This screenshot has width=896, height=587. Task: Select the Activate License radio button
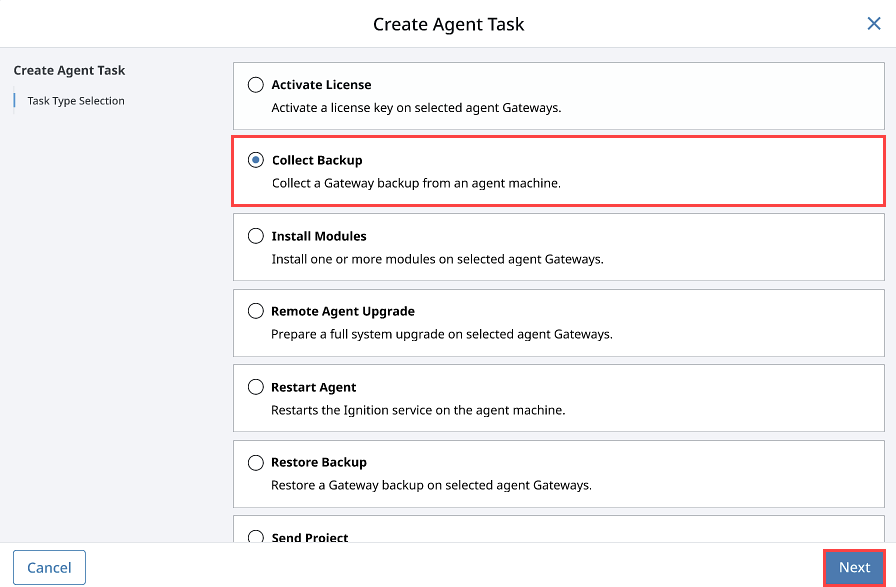pyautogui.click(x=255, y=85)
